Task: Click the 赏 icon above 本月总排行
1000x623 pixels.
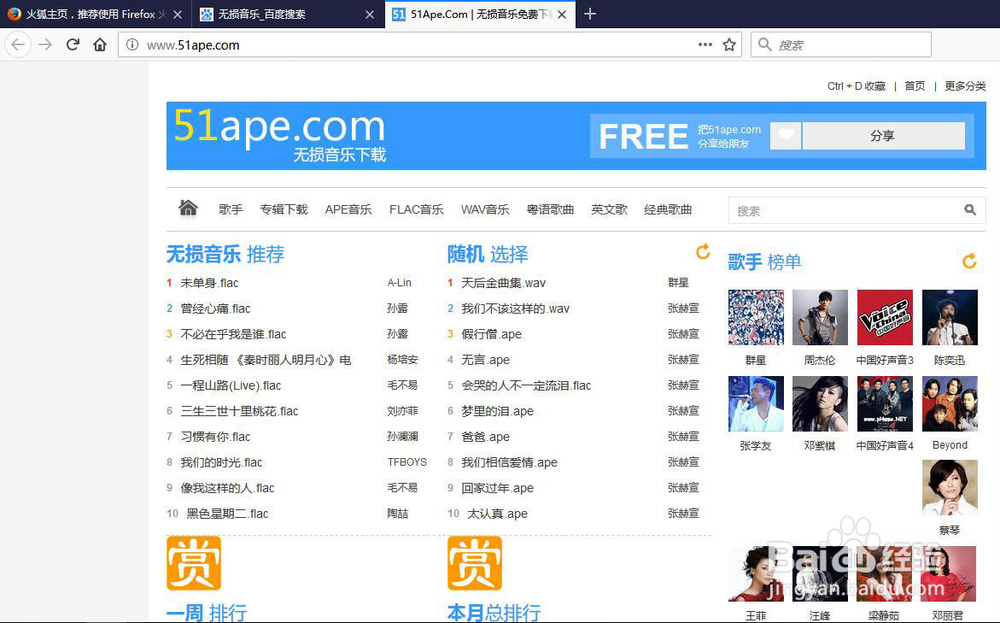Action: pyautogui.click(x=474, y=563)
